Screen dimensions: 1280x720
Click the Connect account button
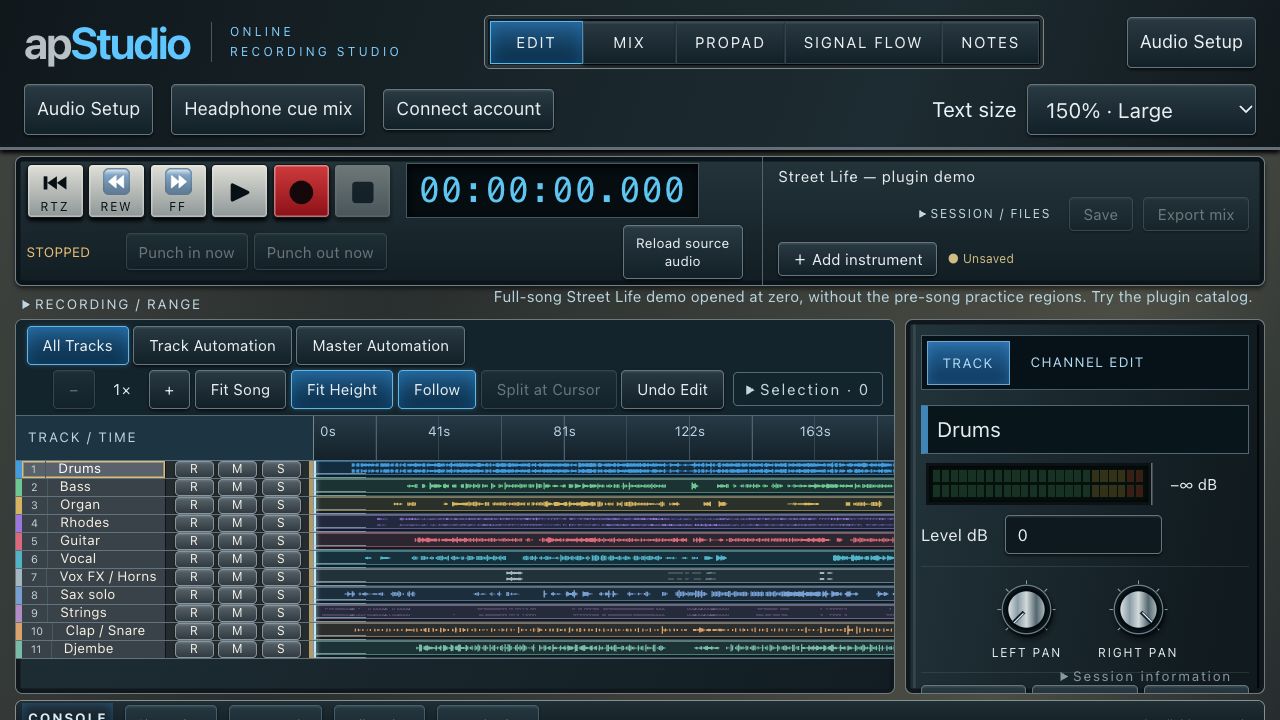click(468, 109)
